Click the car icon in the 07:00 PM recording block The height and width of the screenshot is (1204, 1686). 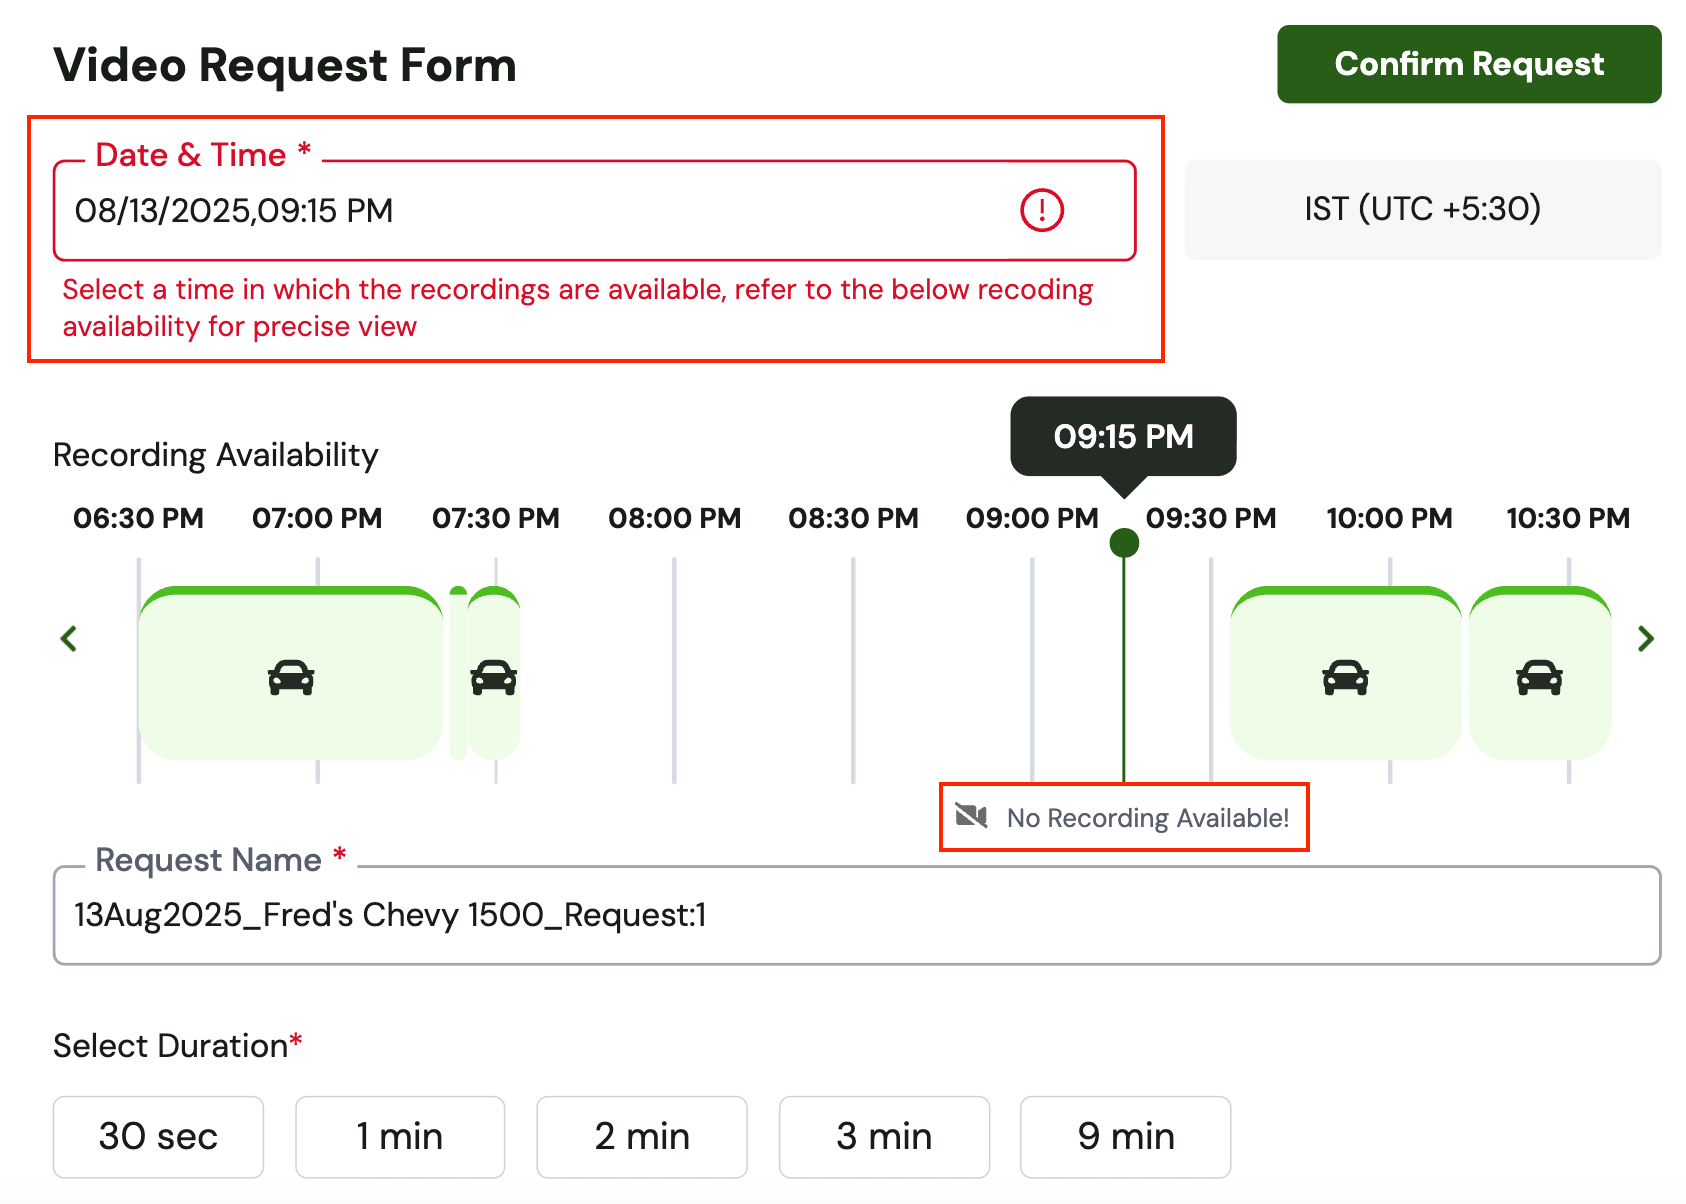[x=291, y=677]
